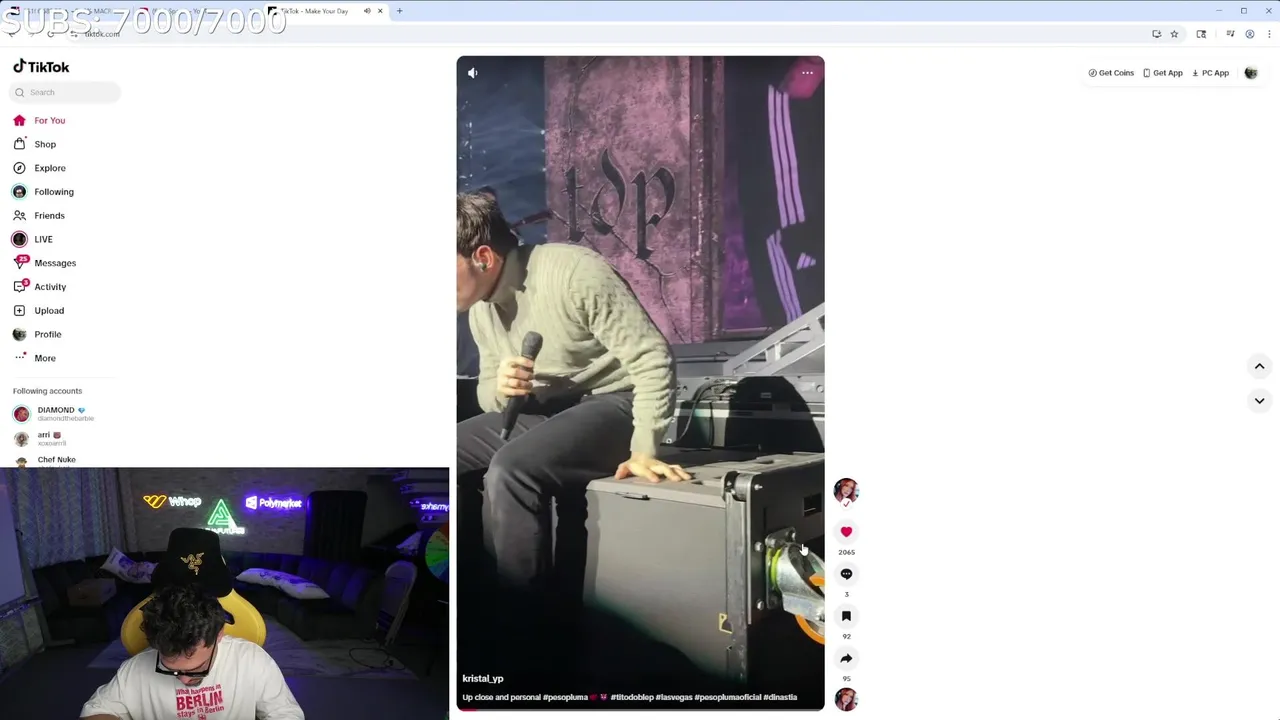Open comments with the speech bubble icon

(846, 574)
